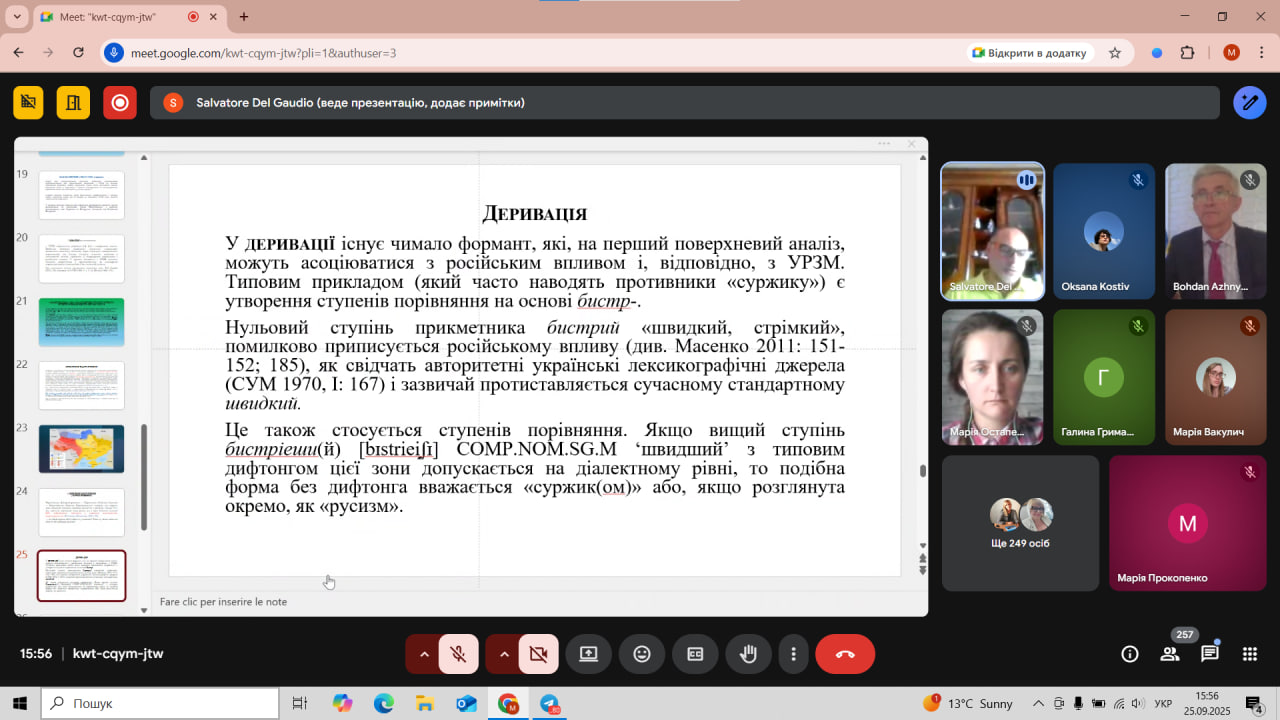Toggle closed captions button
This screenshot has height=720, width=1280.
point(695,654)
